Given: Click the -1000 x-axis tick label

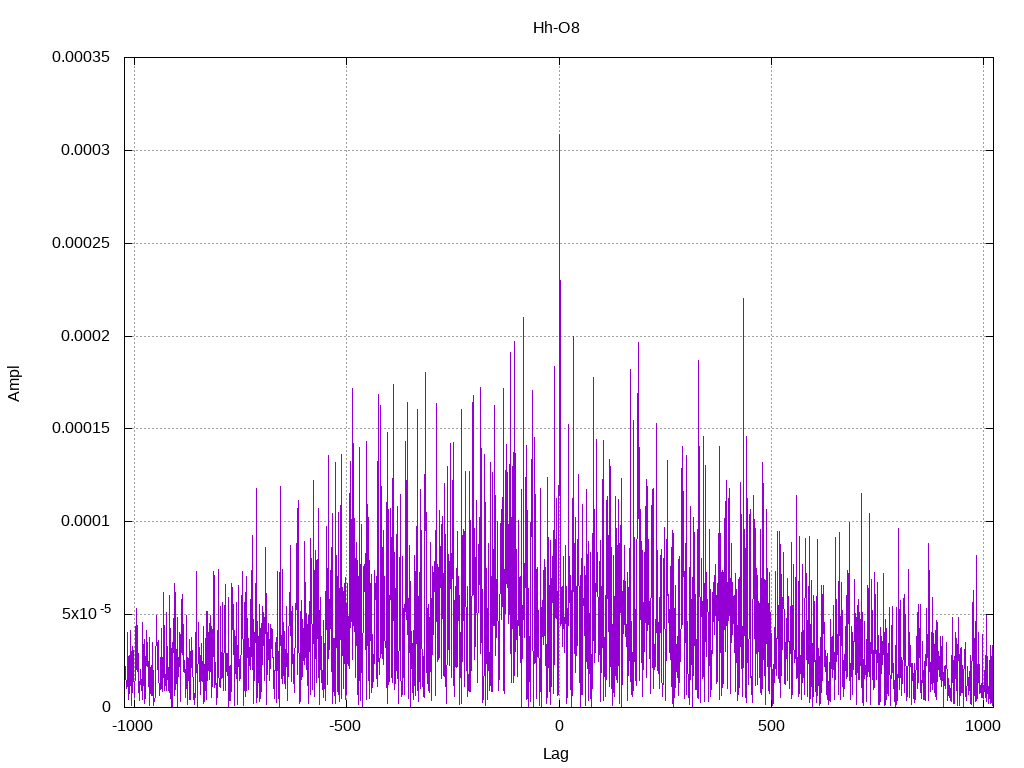Looking at the screenshot, I should point(133,726).
